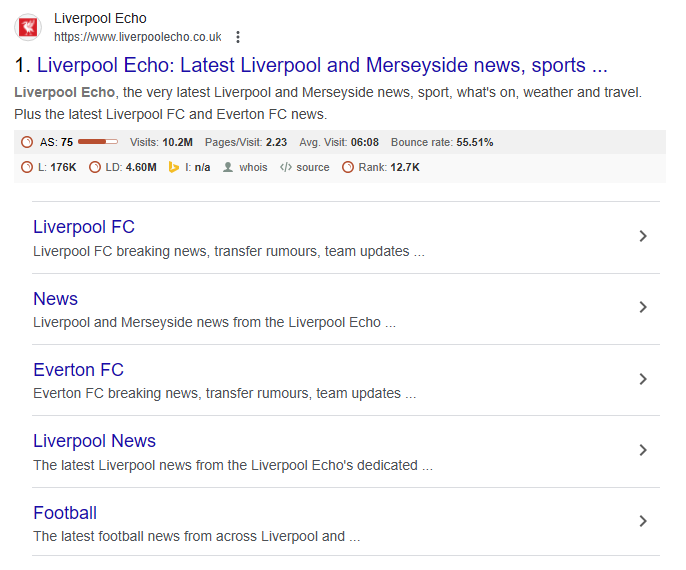Open the main Liverpool Echo result title

tap(322, 65)
